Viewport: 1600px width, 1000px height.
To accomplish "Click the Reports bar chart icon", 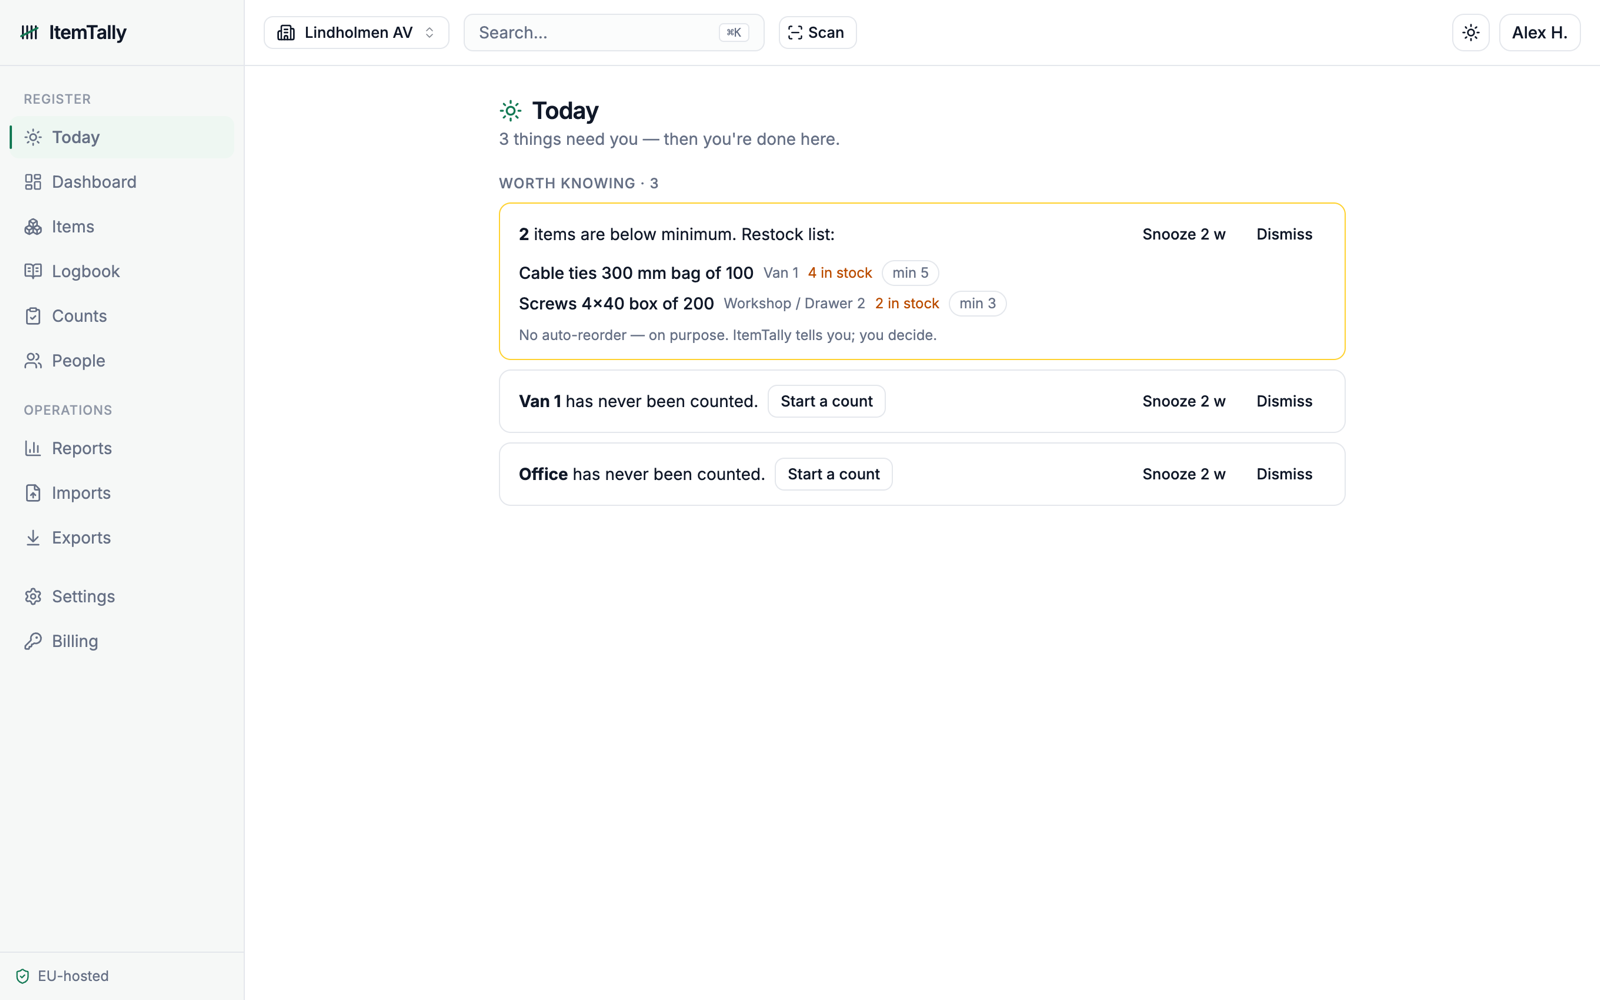I will [33, 448].
